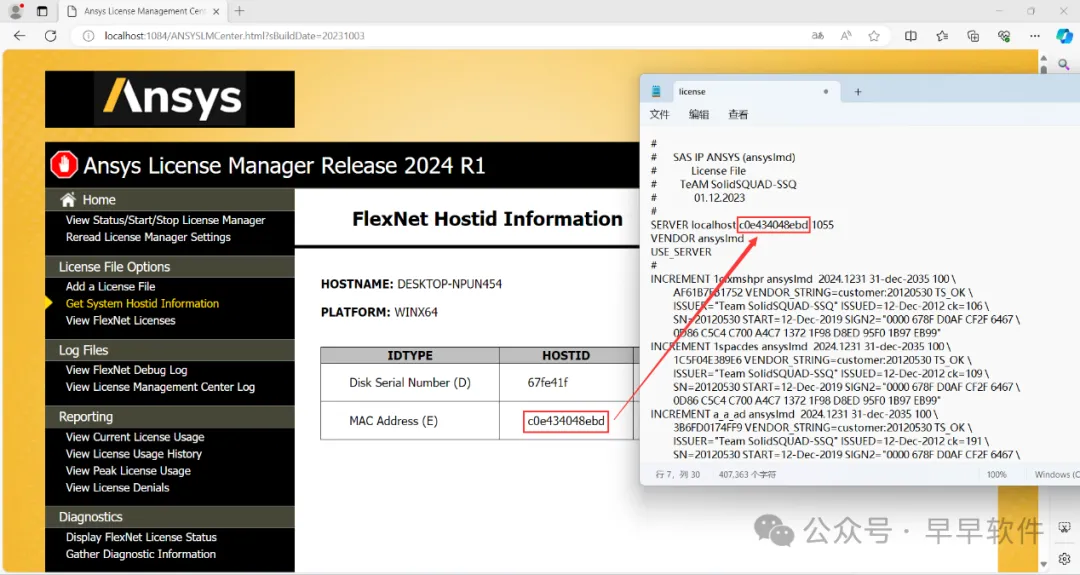Open the collections icon
The width and height of the screenshot is (1080, 575).
[x=973, y=36]
